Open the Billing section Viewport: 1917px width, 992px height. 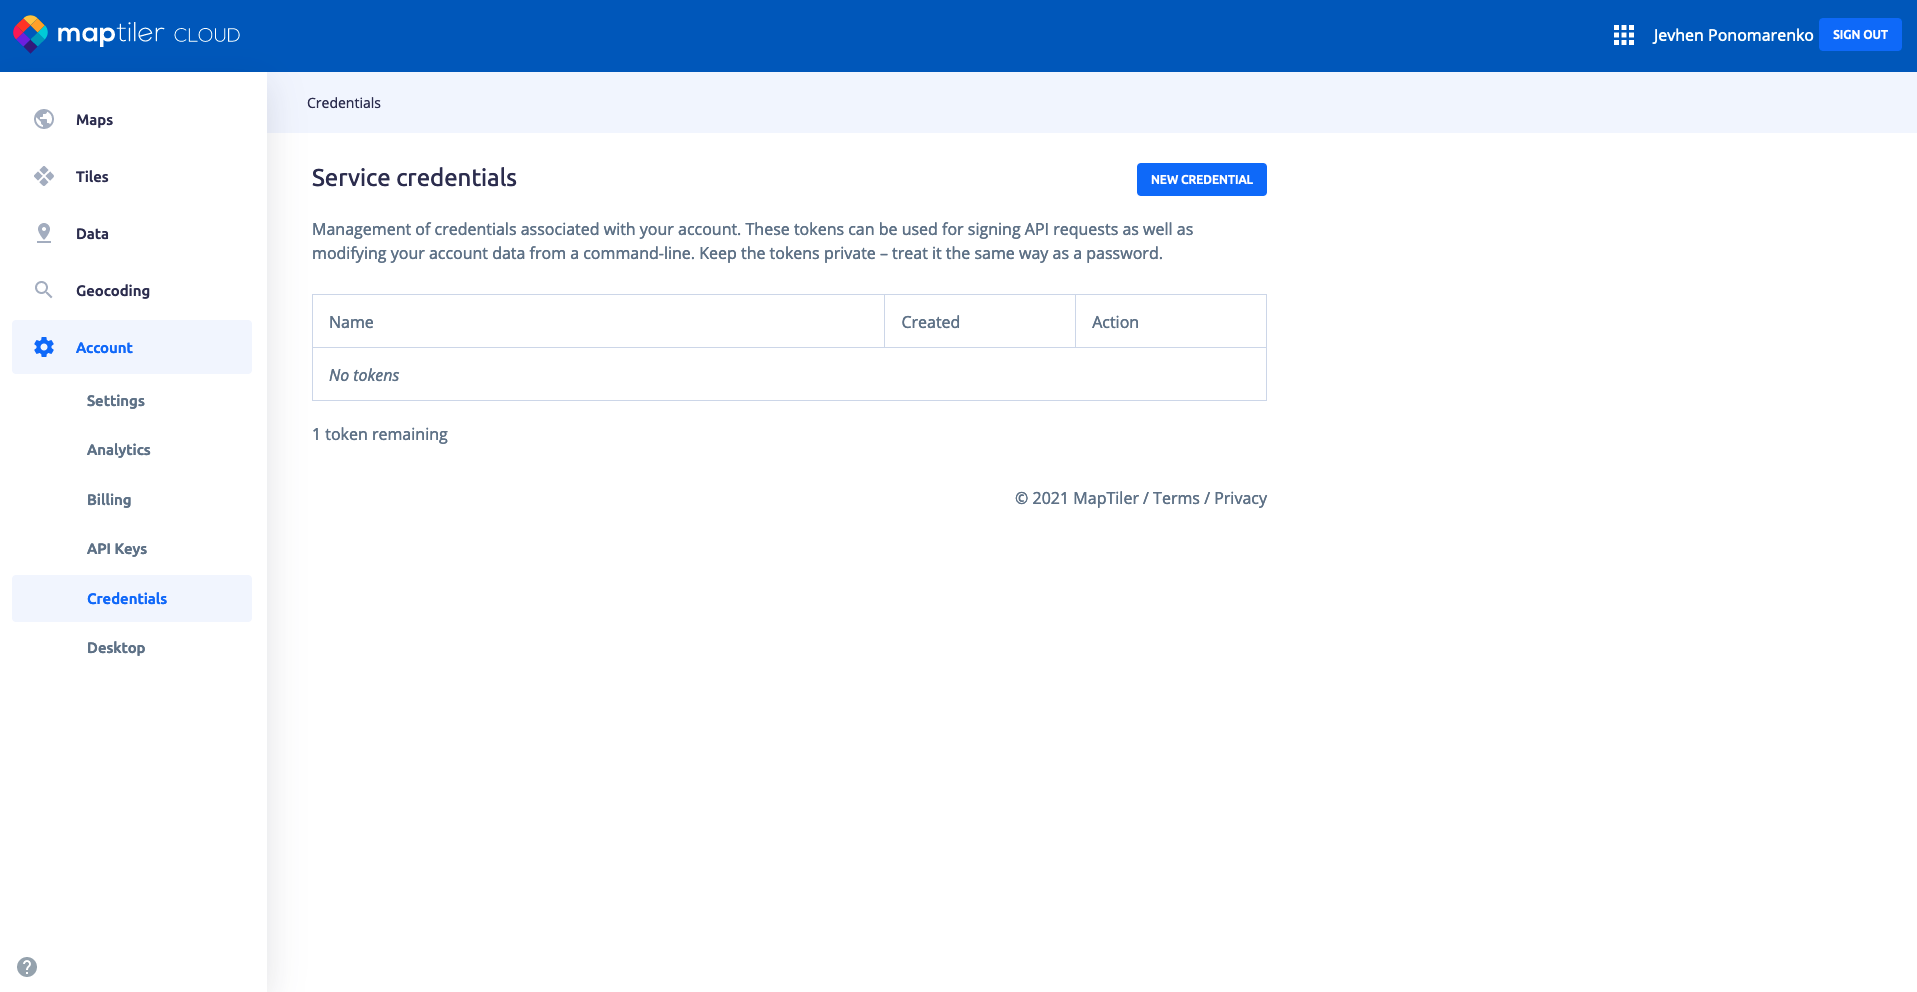(109, 500)
